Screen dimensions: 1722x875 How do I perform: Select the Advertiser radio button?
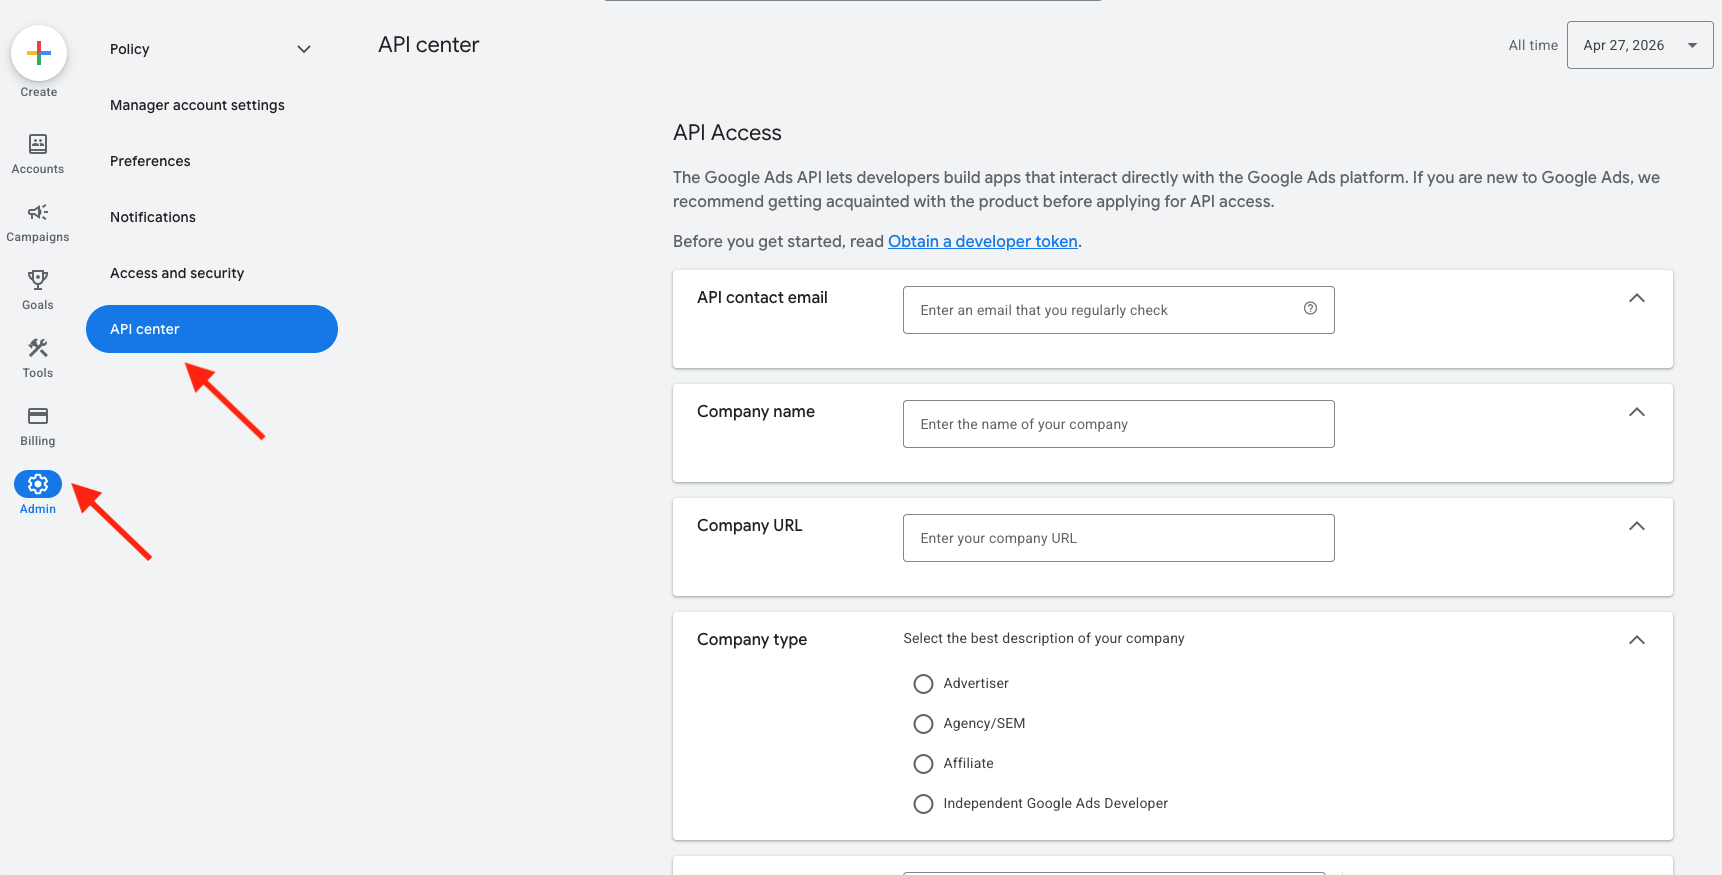click(x=923, y=684)
